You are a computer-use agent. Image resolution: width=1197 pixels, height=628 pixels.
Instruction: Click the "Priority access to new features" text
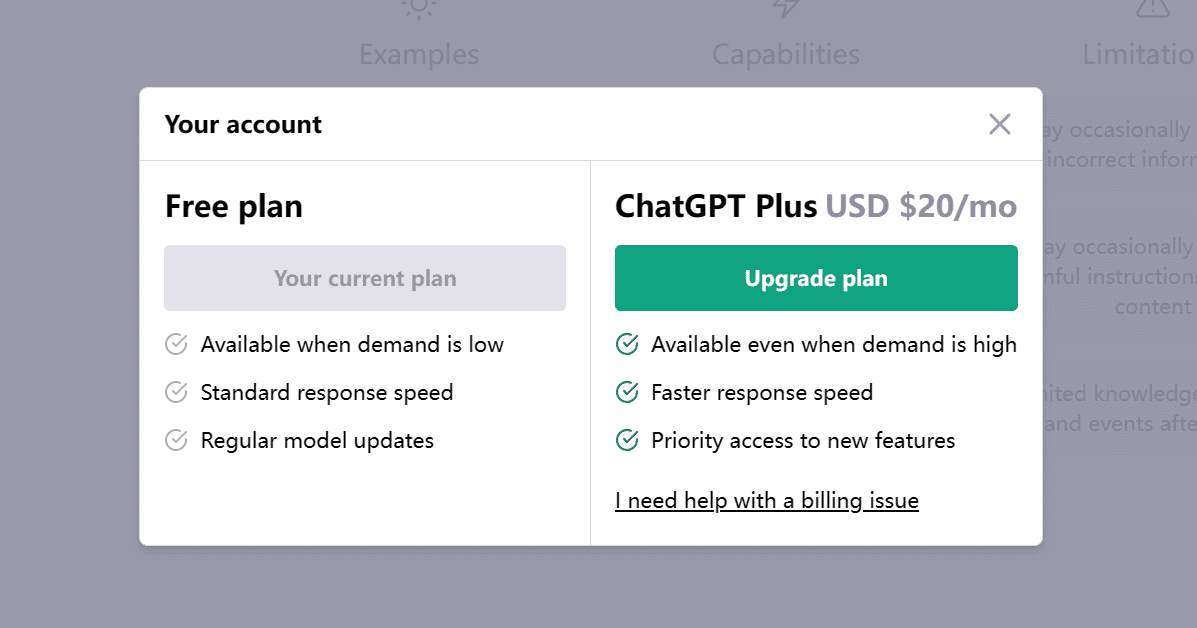803,441
